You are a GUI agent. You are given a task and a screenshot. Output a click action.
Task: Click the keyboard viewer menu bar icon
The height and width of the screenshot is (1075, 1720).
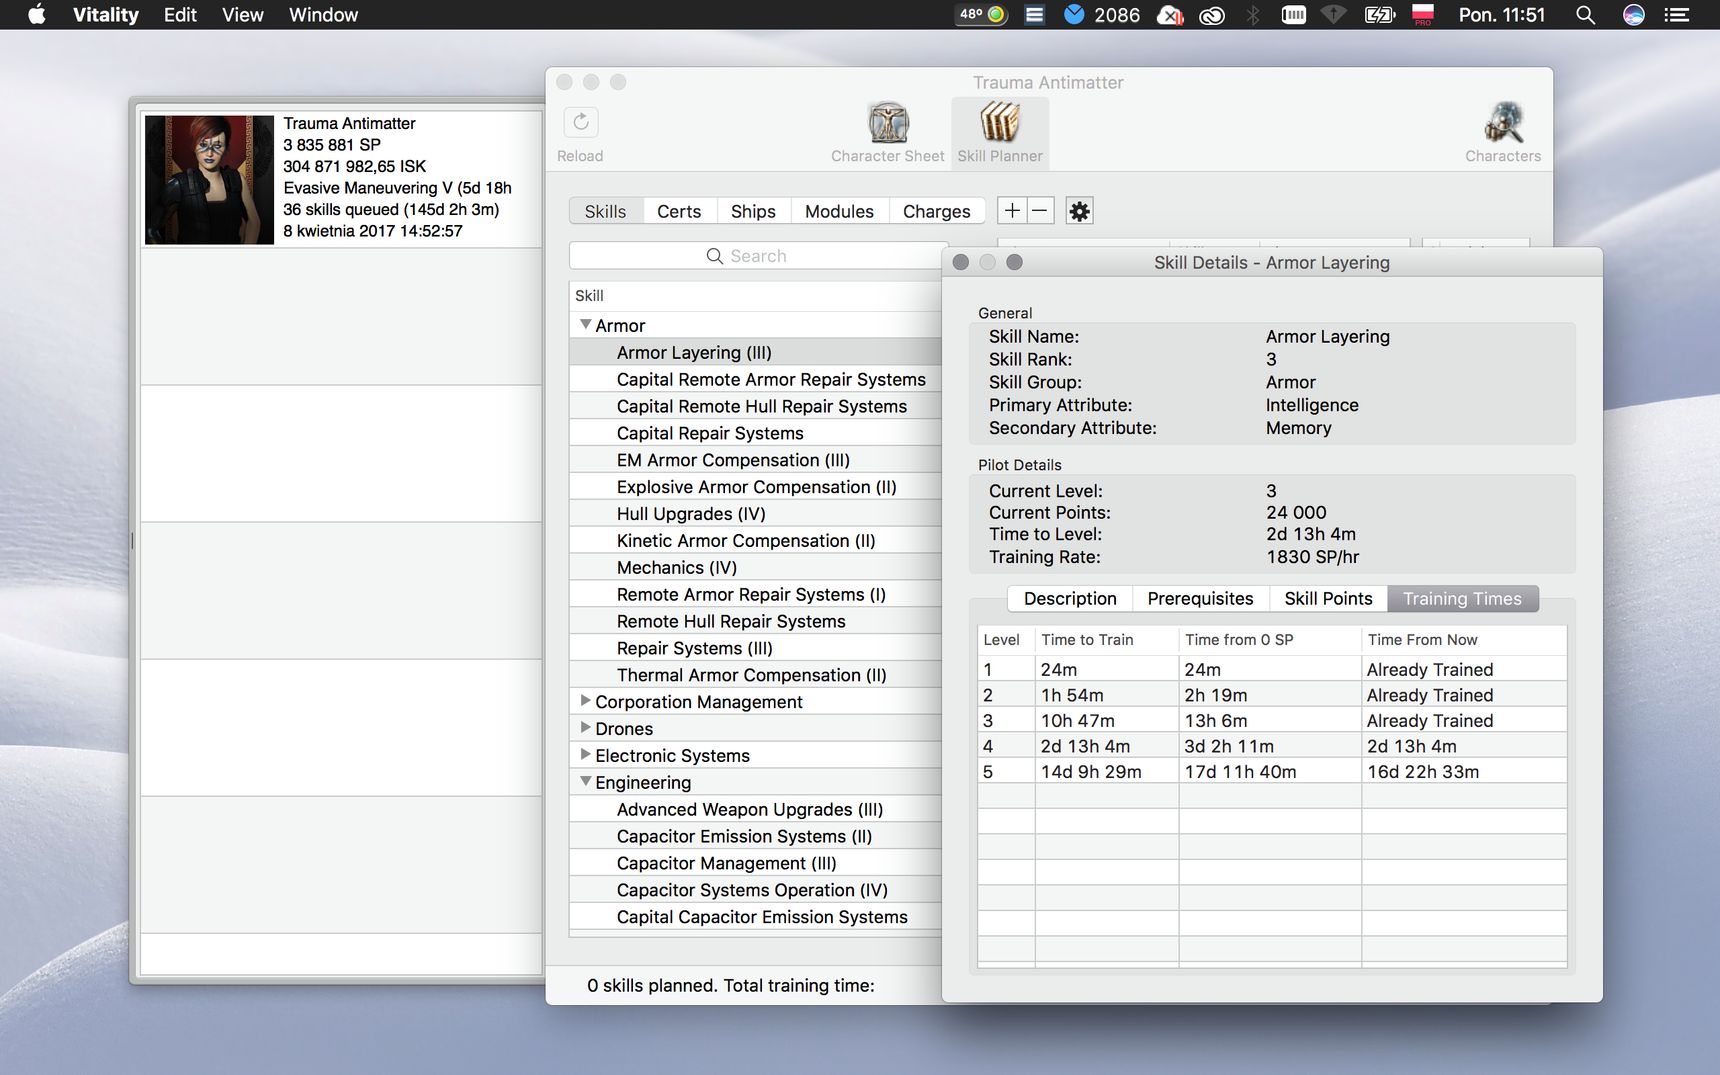1294,15
